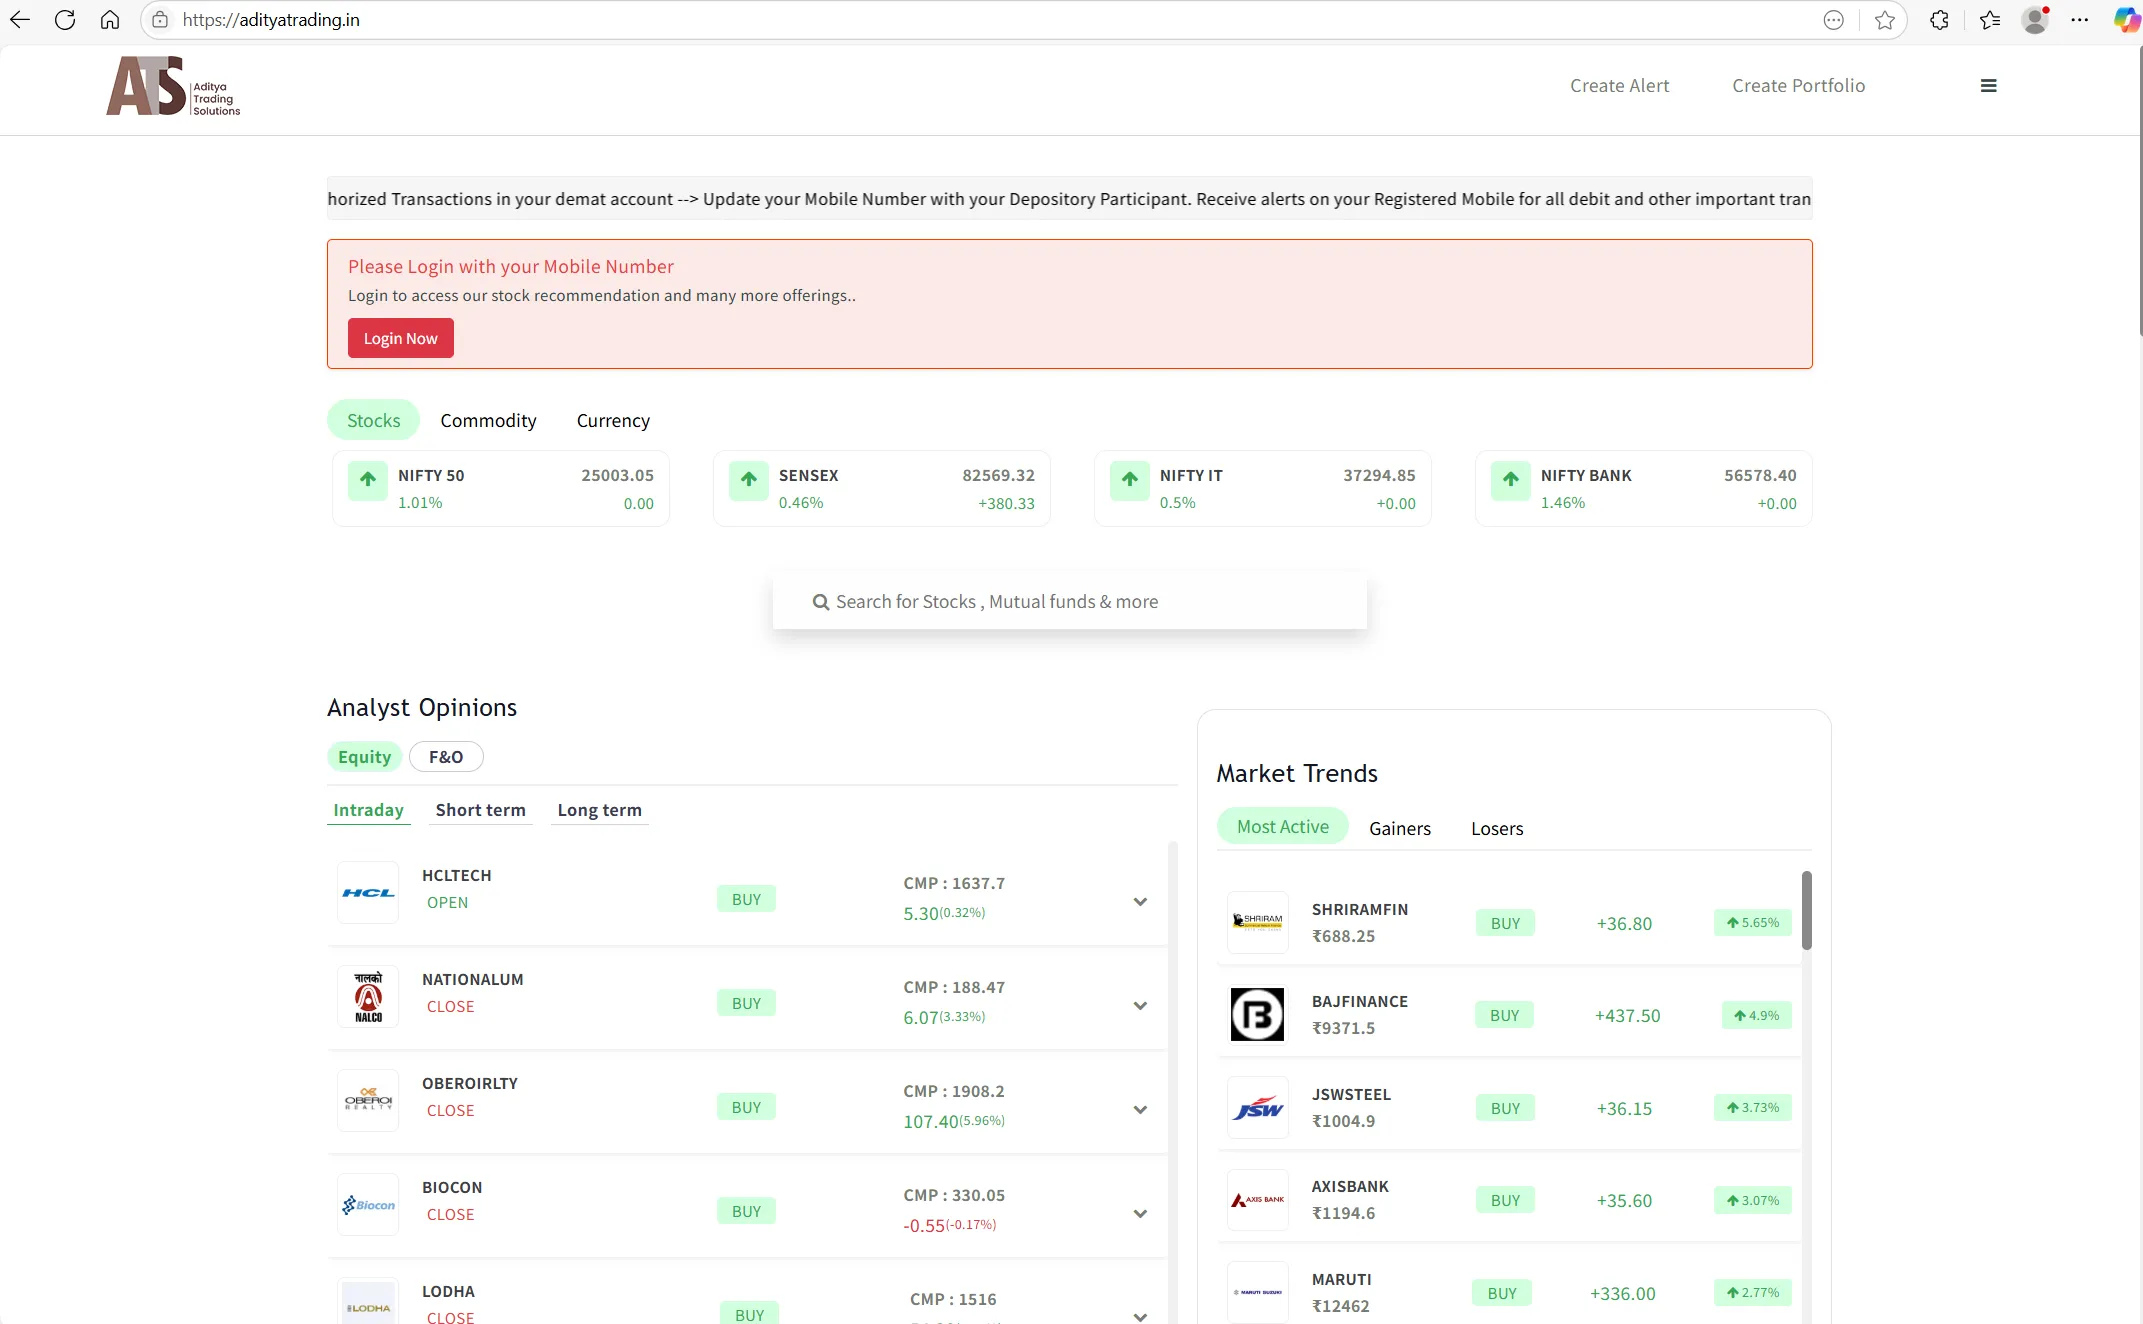Reload the current page

(x=65, y=20)
